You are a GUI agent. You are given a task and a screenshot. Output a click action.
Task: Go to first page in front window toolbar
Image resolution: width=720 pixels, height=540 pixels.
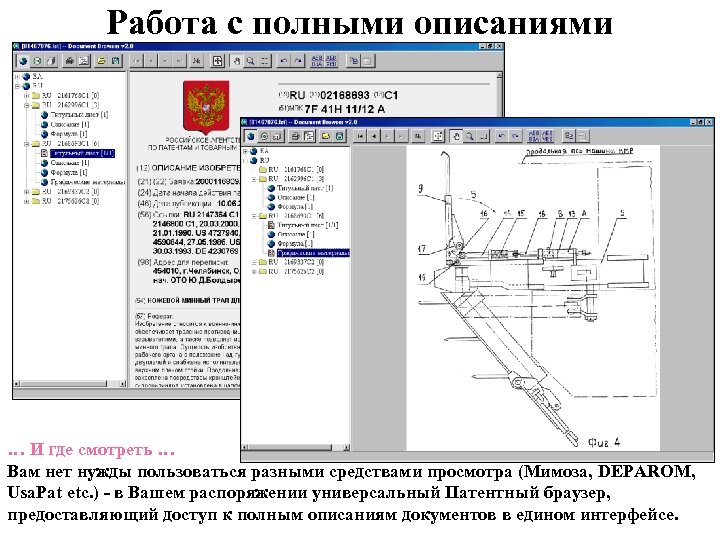pyautogui.click(x=360, y=136)
